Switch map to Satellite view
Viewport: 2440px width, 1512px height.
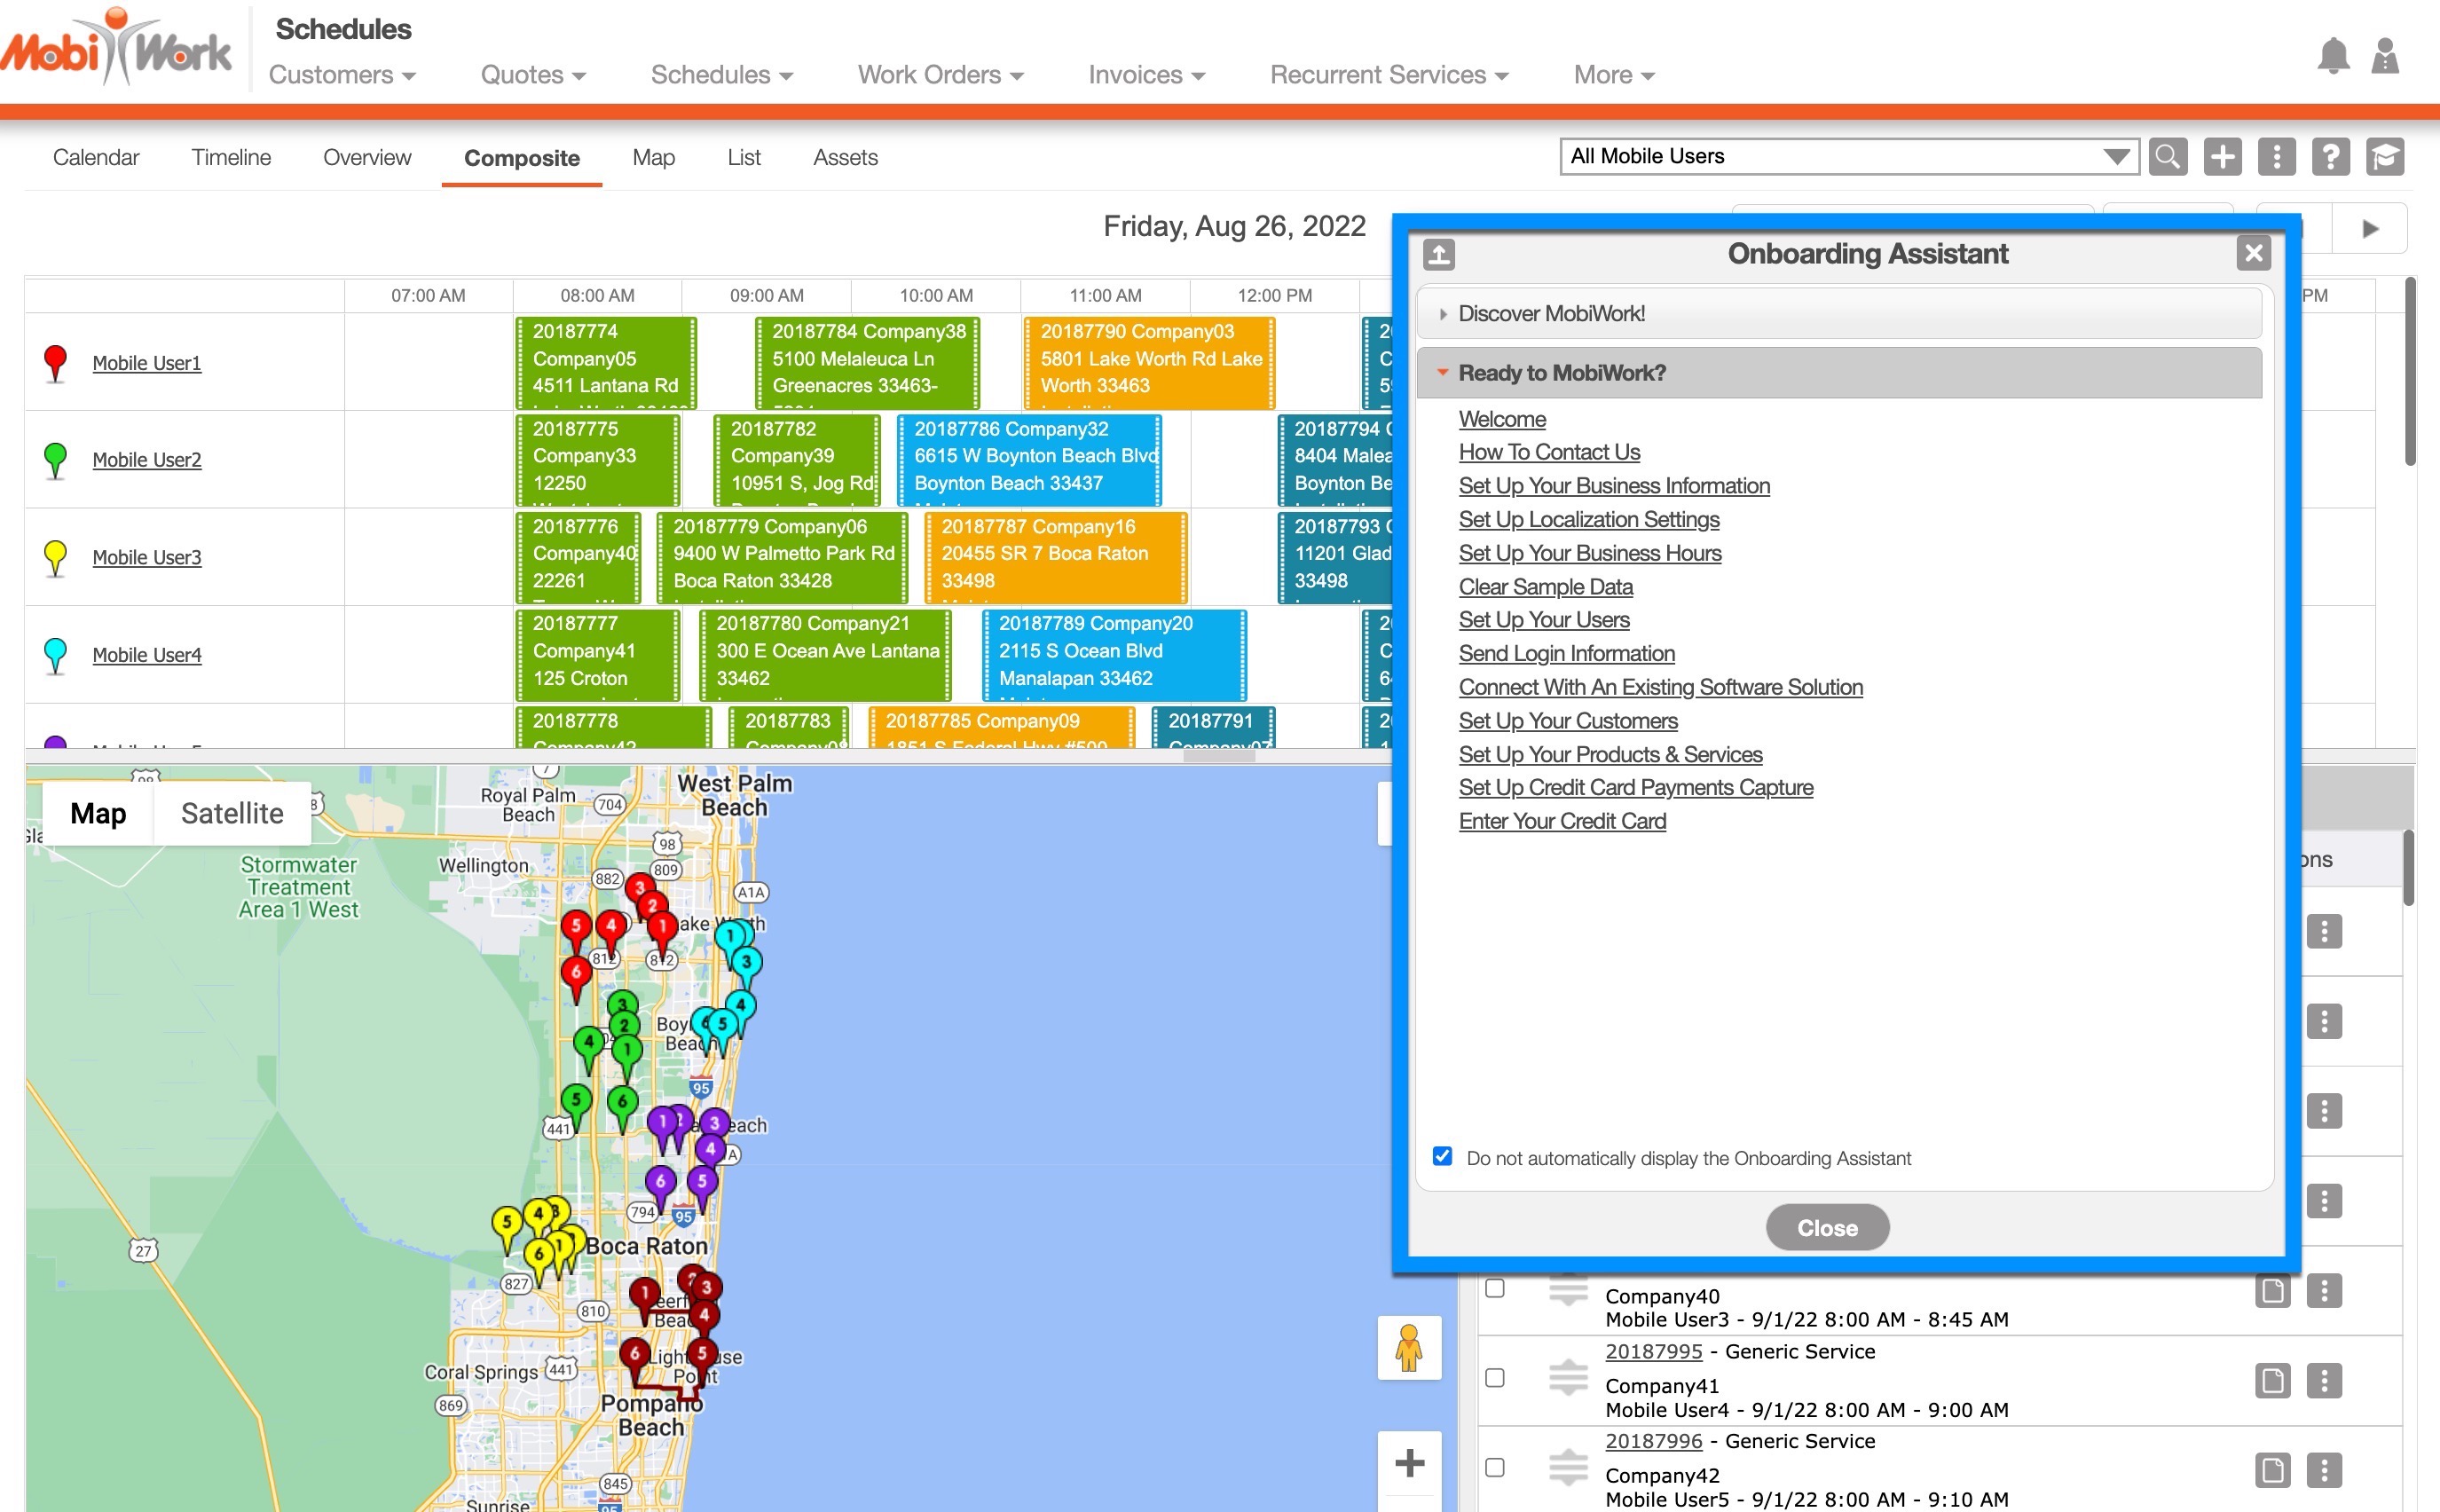click(x=232, y=813)
